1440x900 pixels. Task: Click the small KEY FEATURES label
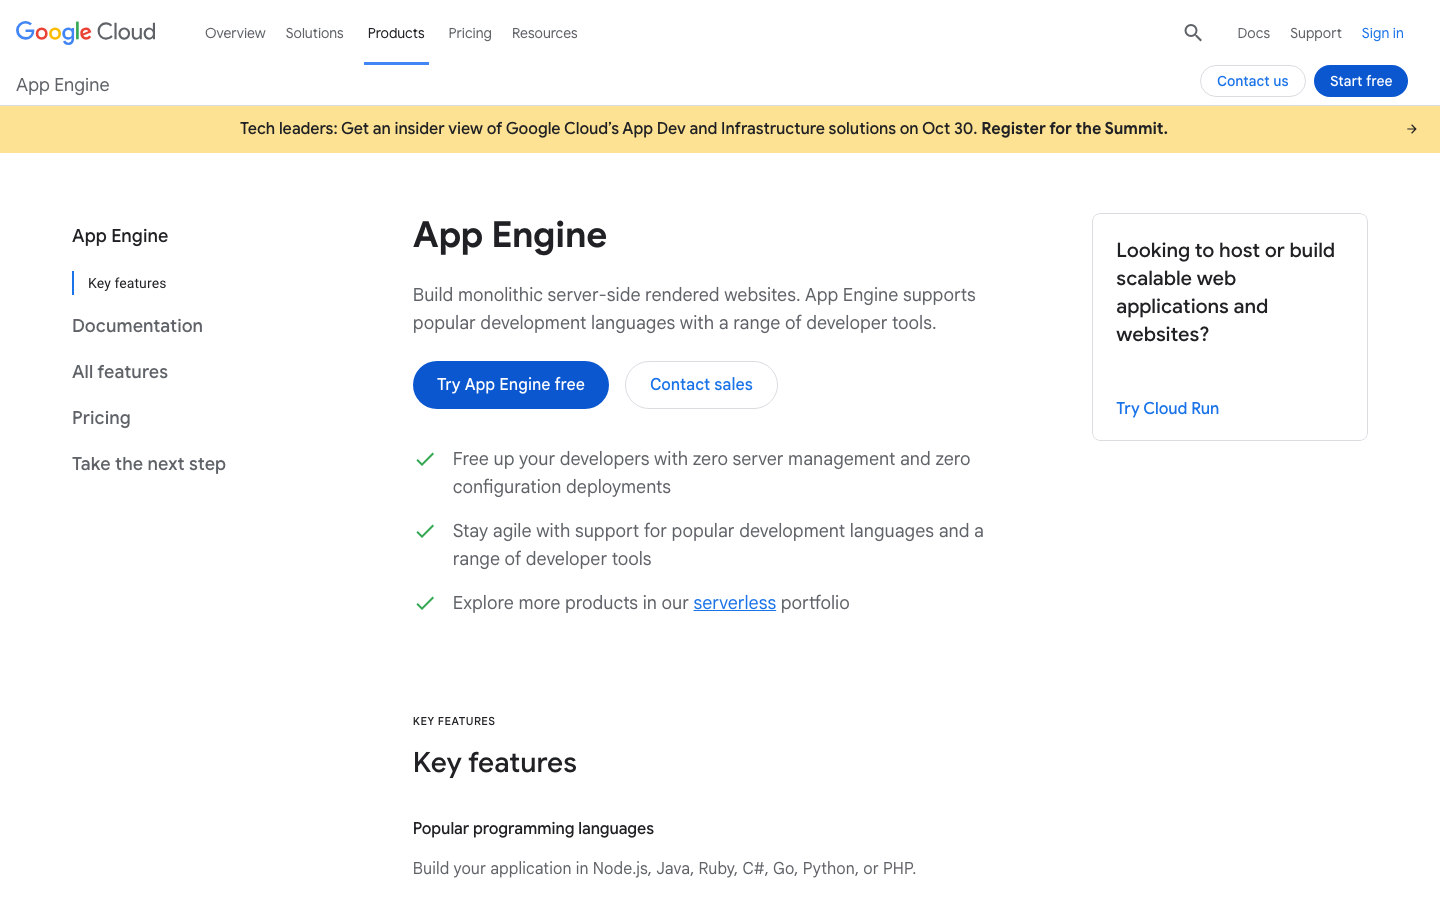(454, 721)
